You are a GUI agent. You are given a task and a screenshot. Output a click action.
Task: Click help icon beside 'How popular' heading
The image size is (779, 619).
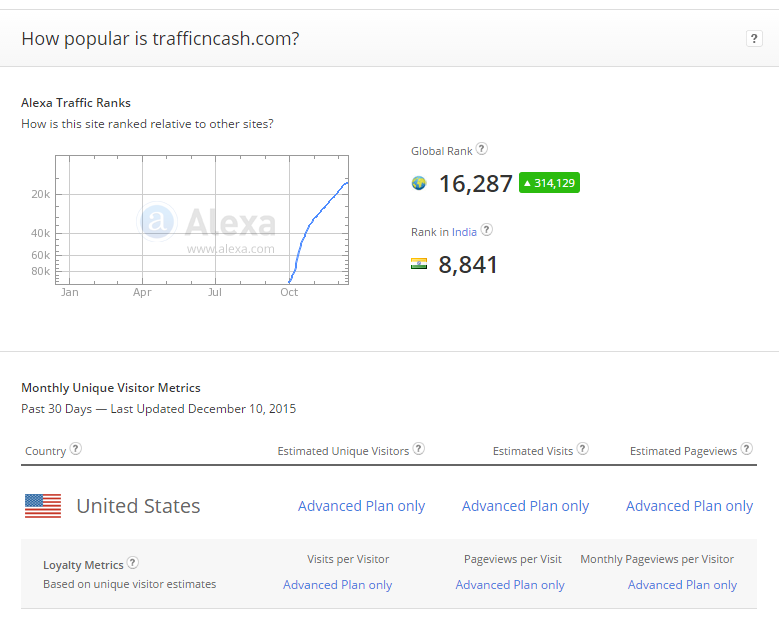754,39
